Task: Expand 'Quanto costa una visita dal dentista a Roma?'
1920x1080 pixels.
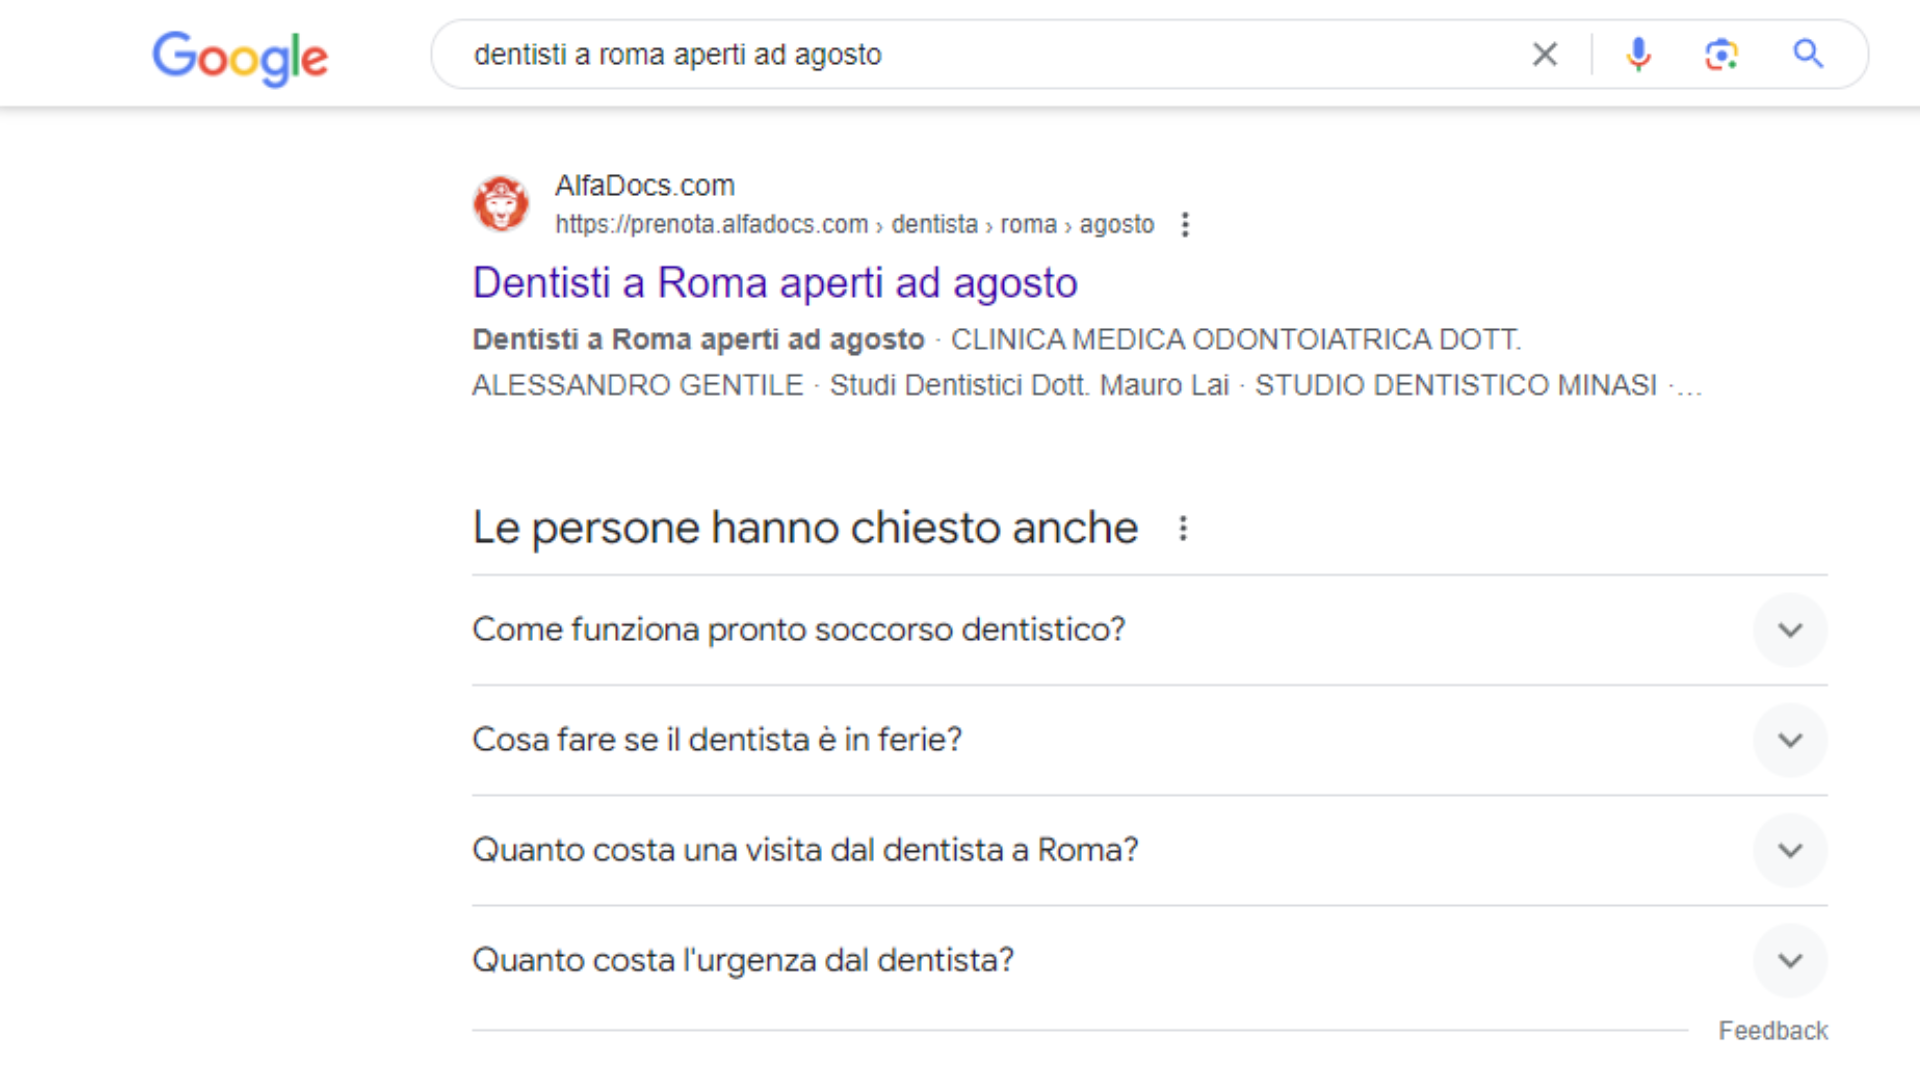Action: pos(1790,851)
